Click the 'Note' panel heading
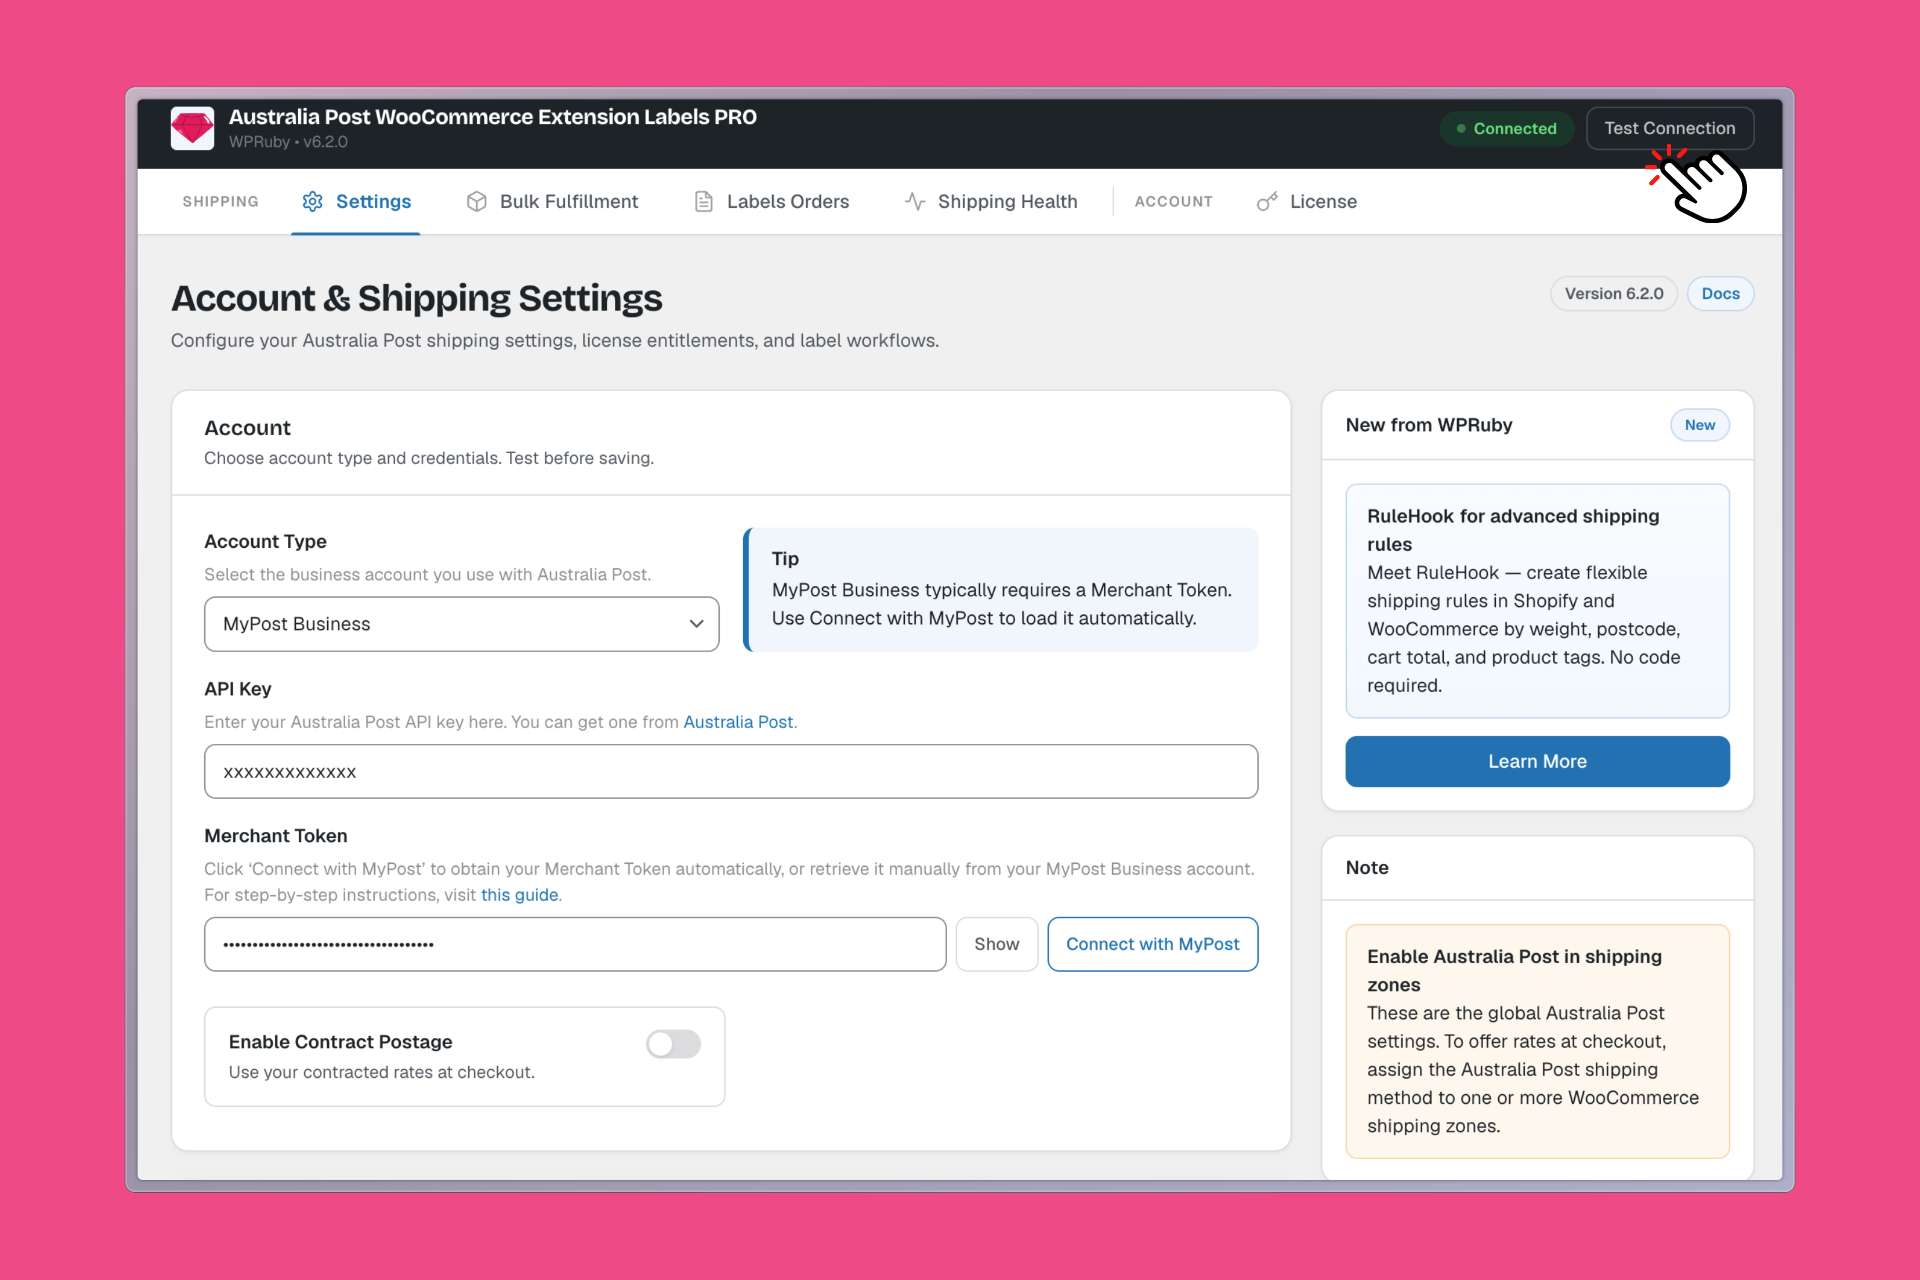1920x1280 pixels. (x=1367, y=868)
